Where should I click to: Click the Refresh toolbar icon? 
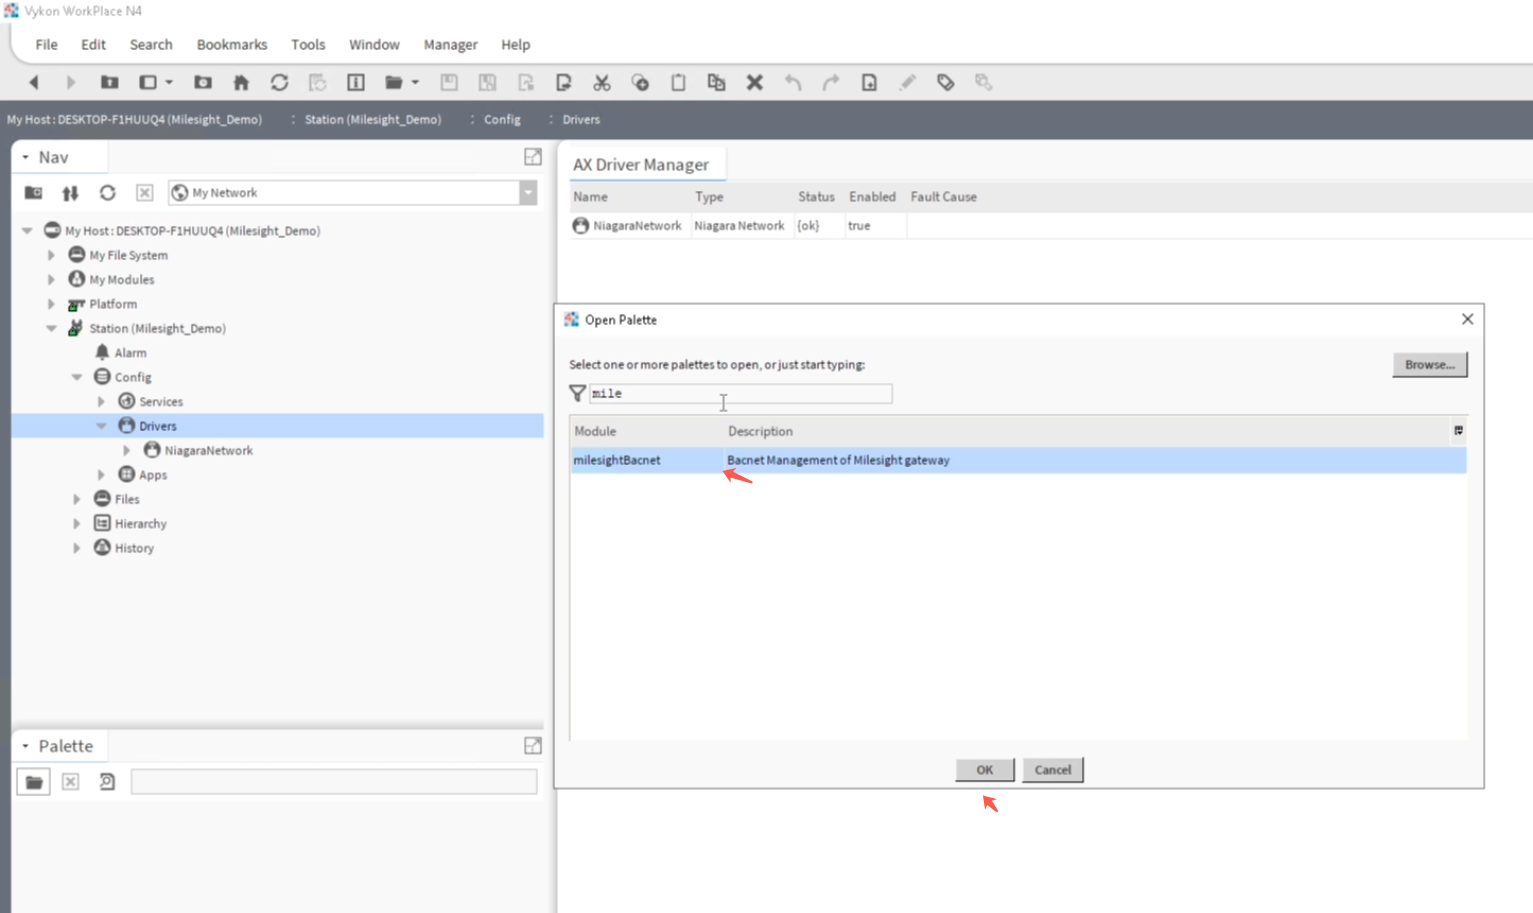point(279,83)
